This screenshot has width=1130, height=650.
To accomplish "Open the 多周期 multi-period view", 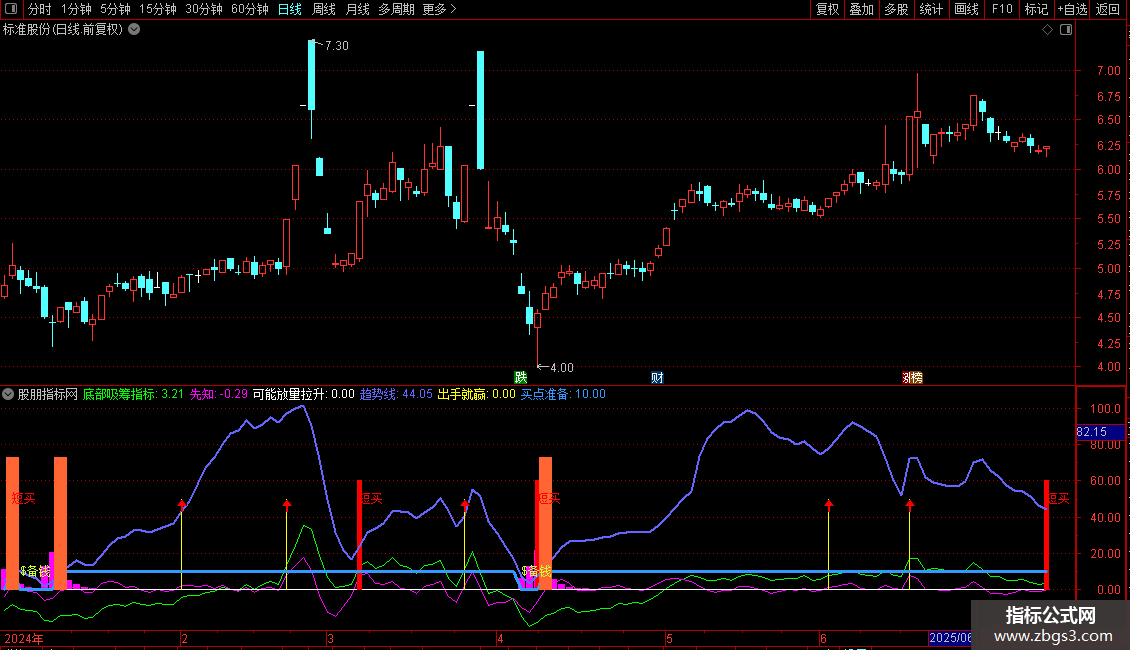I will (396, 9).
